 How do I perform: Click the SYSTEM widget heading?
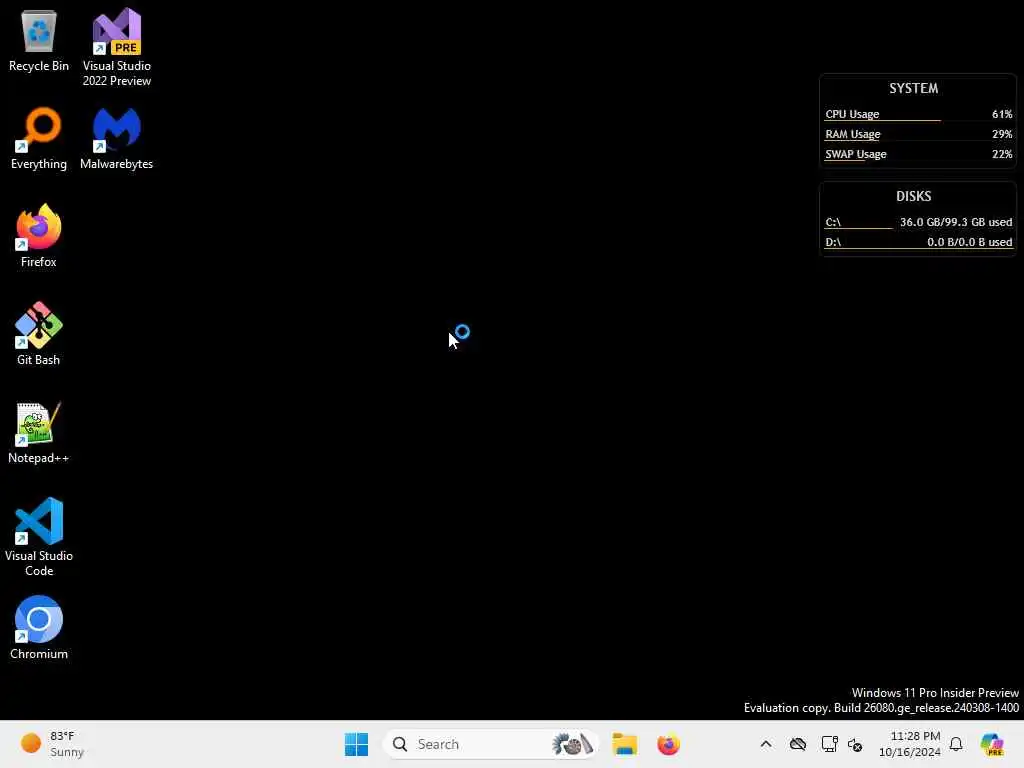click(914, 88)
